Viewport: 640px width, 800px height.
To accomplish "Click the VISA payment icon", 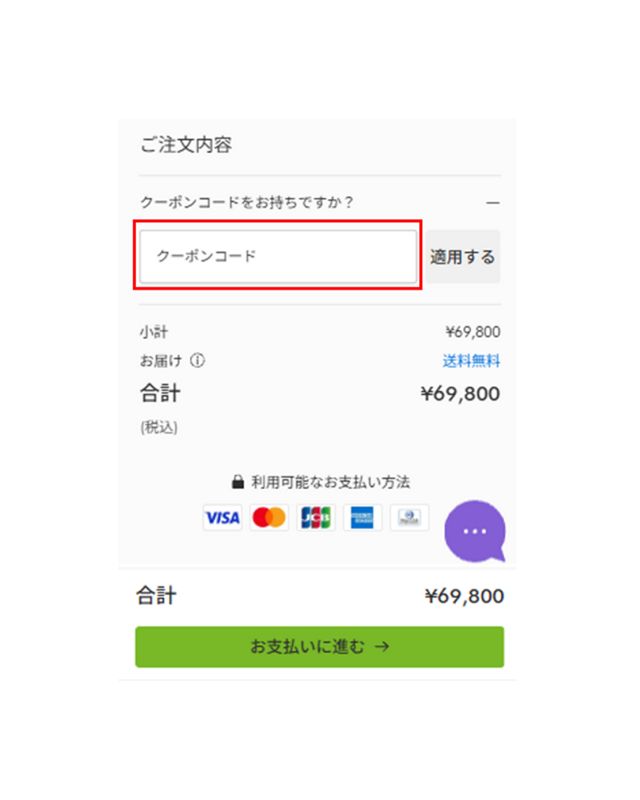I will [x=222, y=517].
